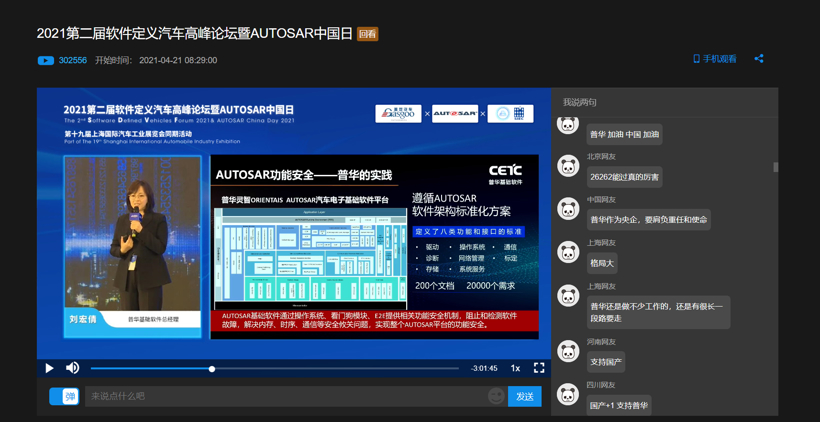Play the forum replay video
Image resolution: width=820 pixels, height=422 pixels.
49,368
